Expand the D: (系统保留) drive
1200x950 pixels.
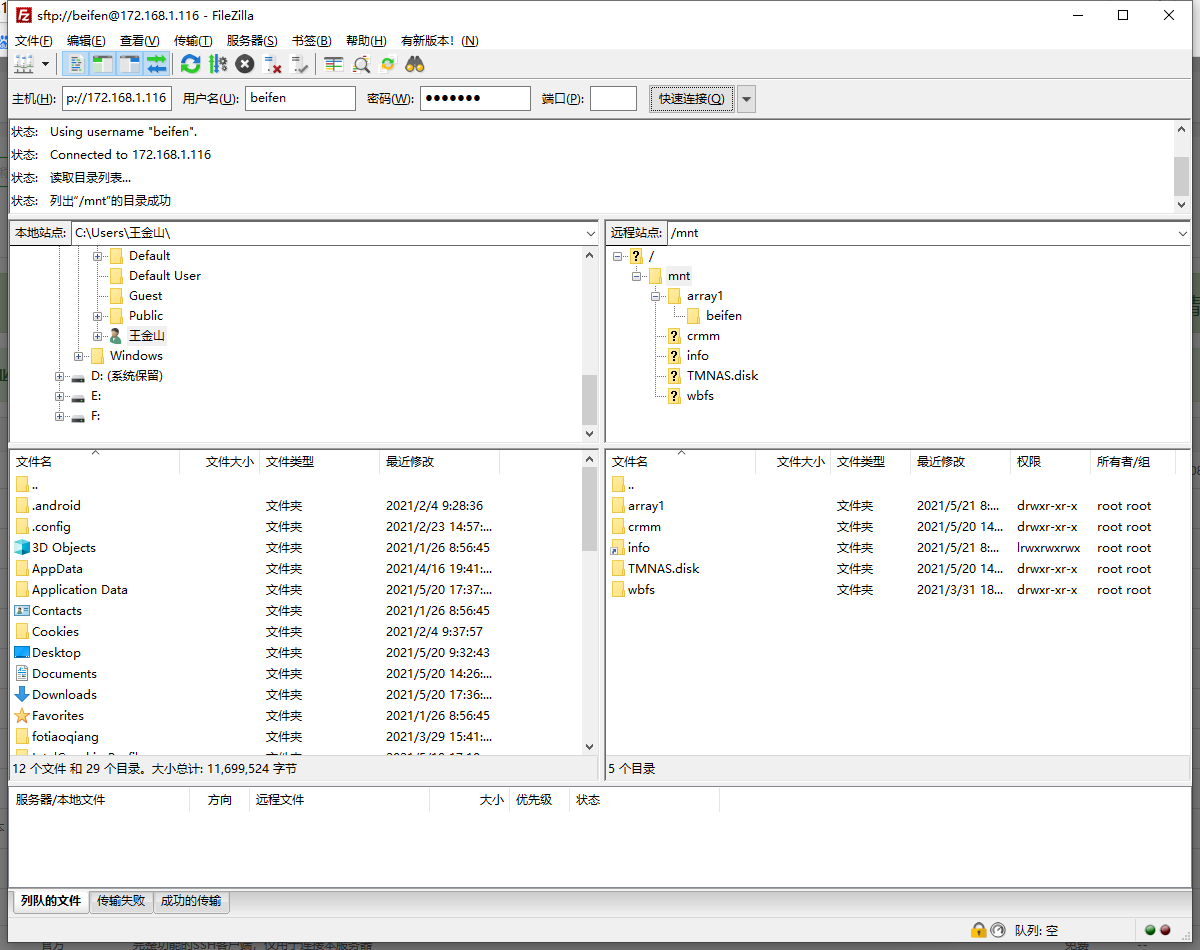point(60,376)
